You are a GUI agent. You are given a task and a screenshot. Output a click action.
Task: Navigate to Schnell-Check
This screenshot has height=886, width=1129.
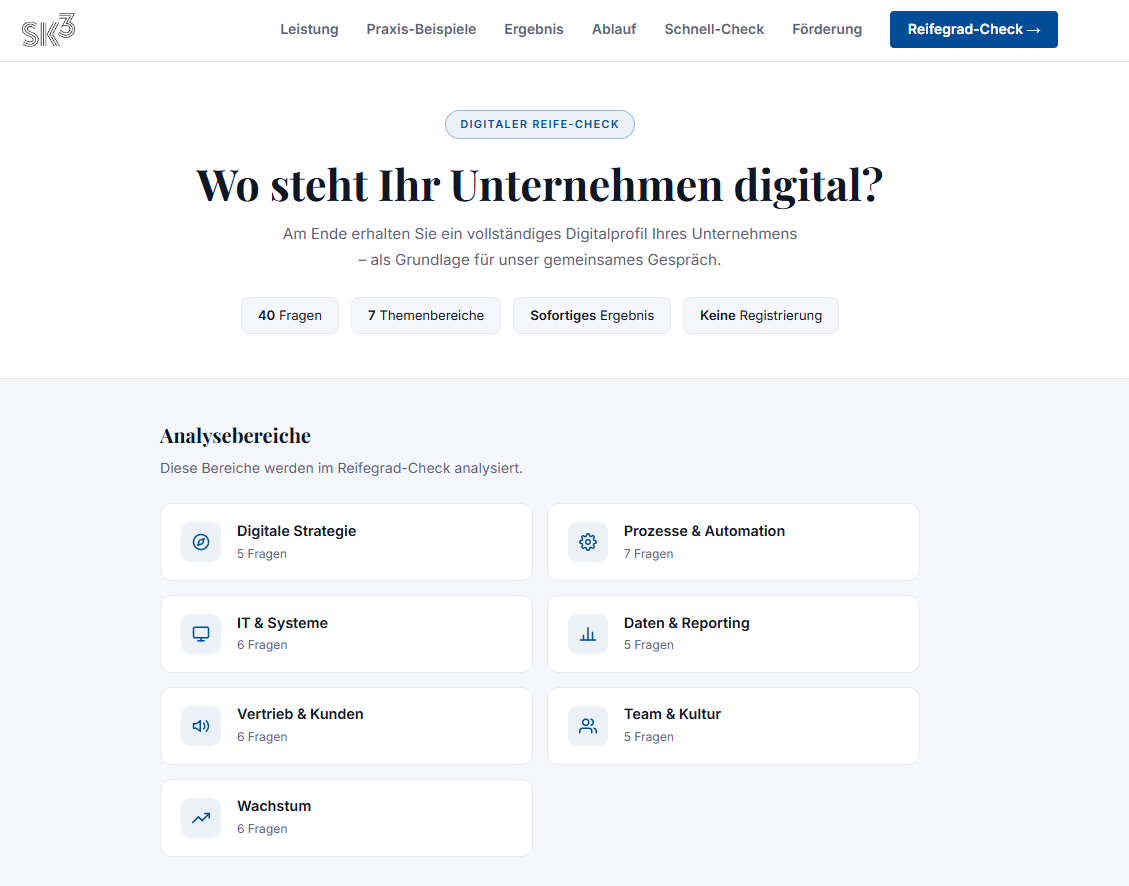714,30
